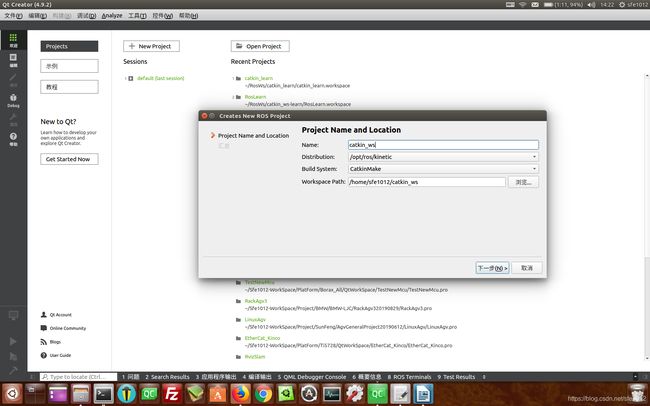This screenshot has width=650, height=406.
Task: Click the 取消 (Cancel) button in the dialog
Action: [527, 268]
